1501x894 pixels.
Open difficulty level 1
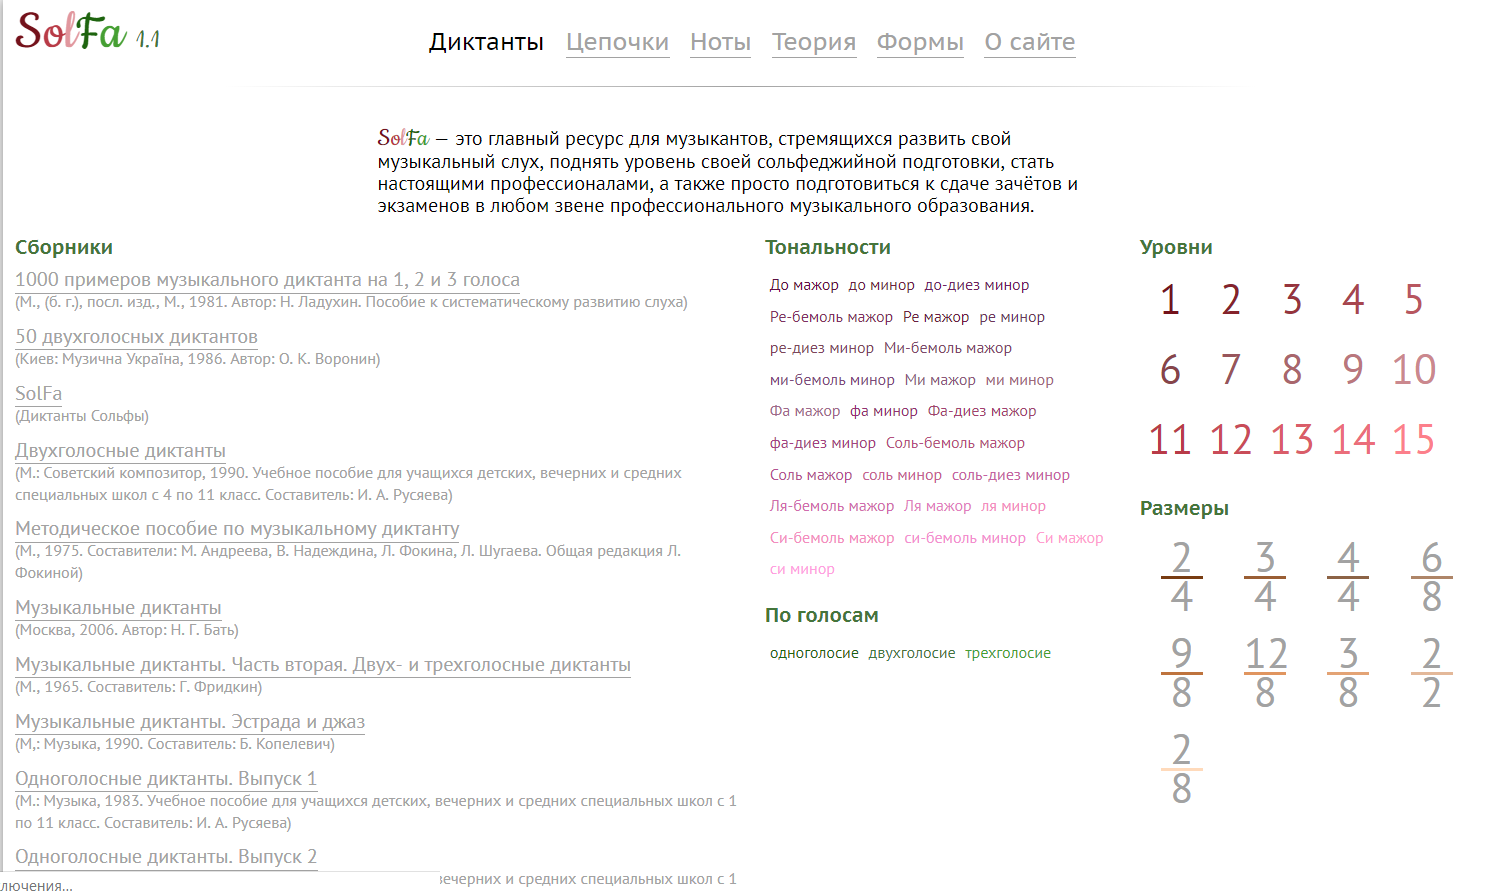tap(1169, 300)
